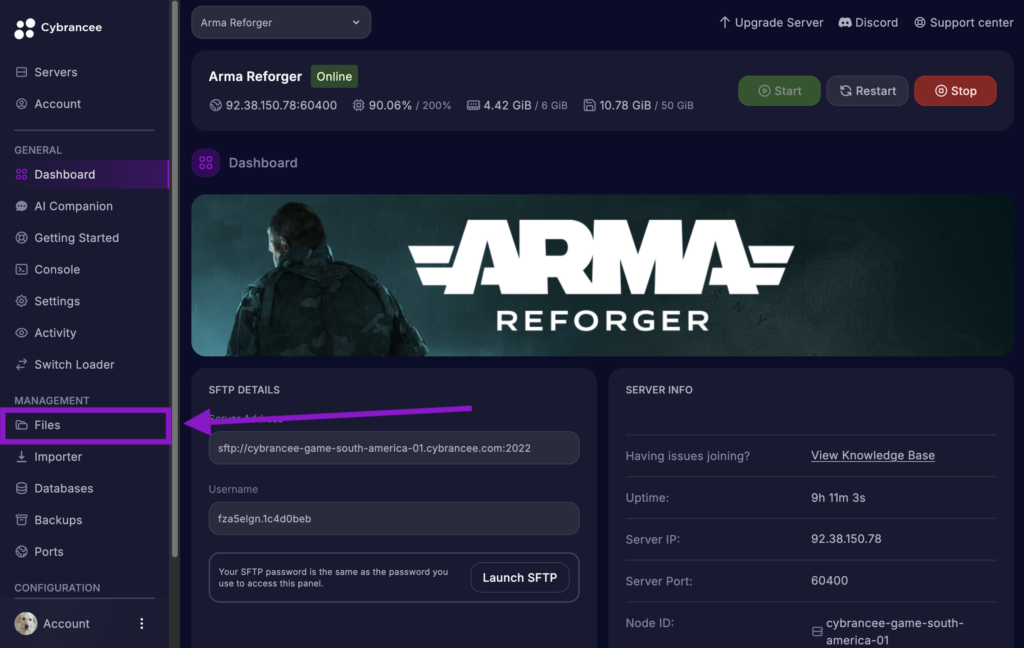Click the Support center lifebuoy icon
Viewport: 1024px width, 648px height.
pyautogui.click(x=920, y=23)
